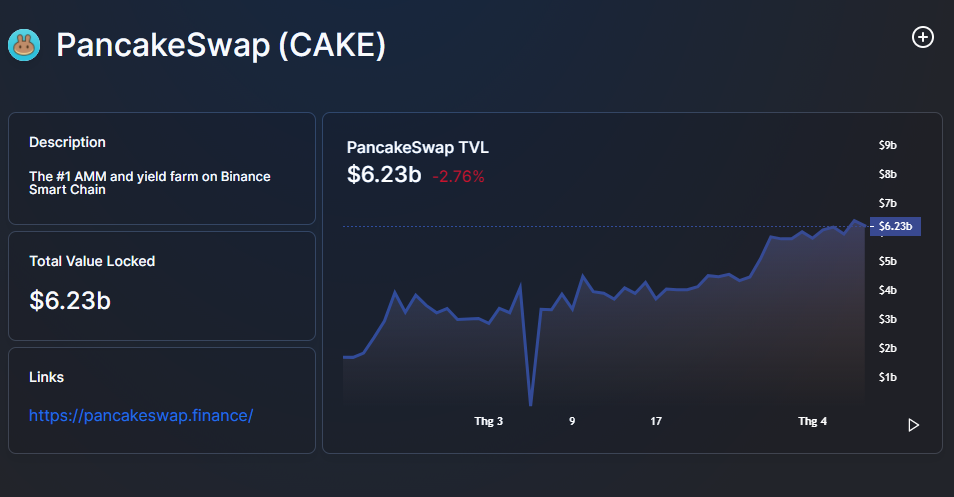Click the PancakeSwap (CAKE) page title
Screen dimensions: 954x497
(x=220, y=45)
